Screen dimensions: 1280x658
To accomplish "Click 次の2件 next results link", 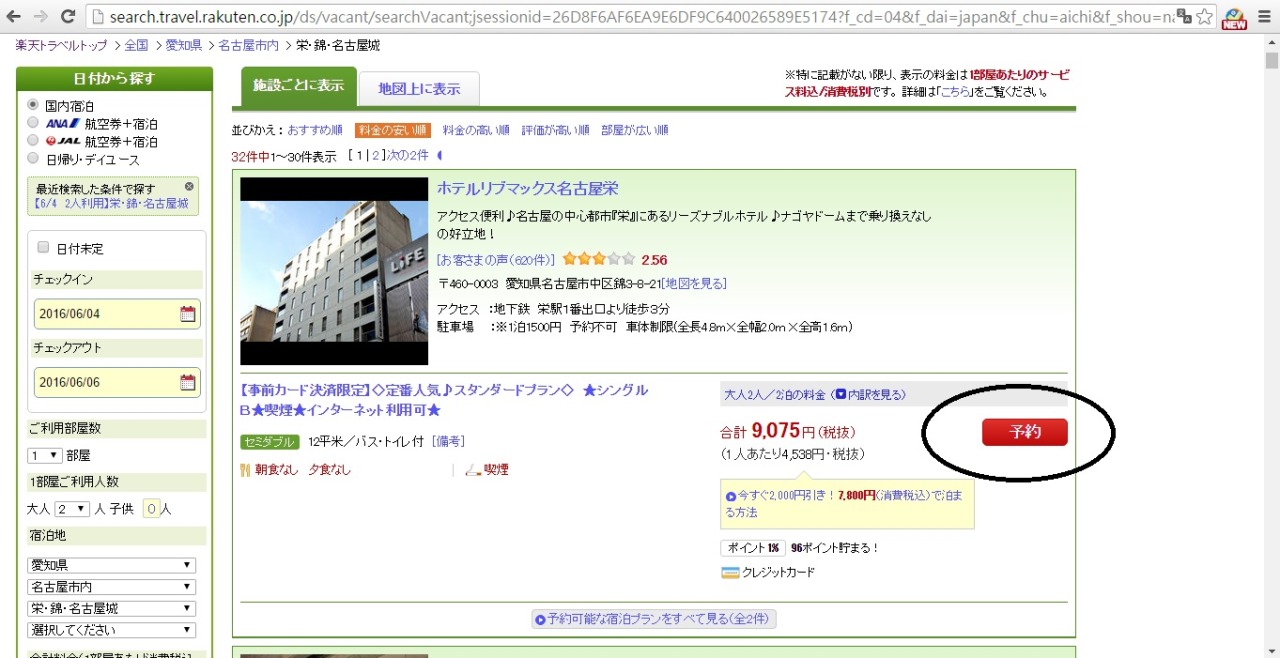I will pos(407,156).
